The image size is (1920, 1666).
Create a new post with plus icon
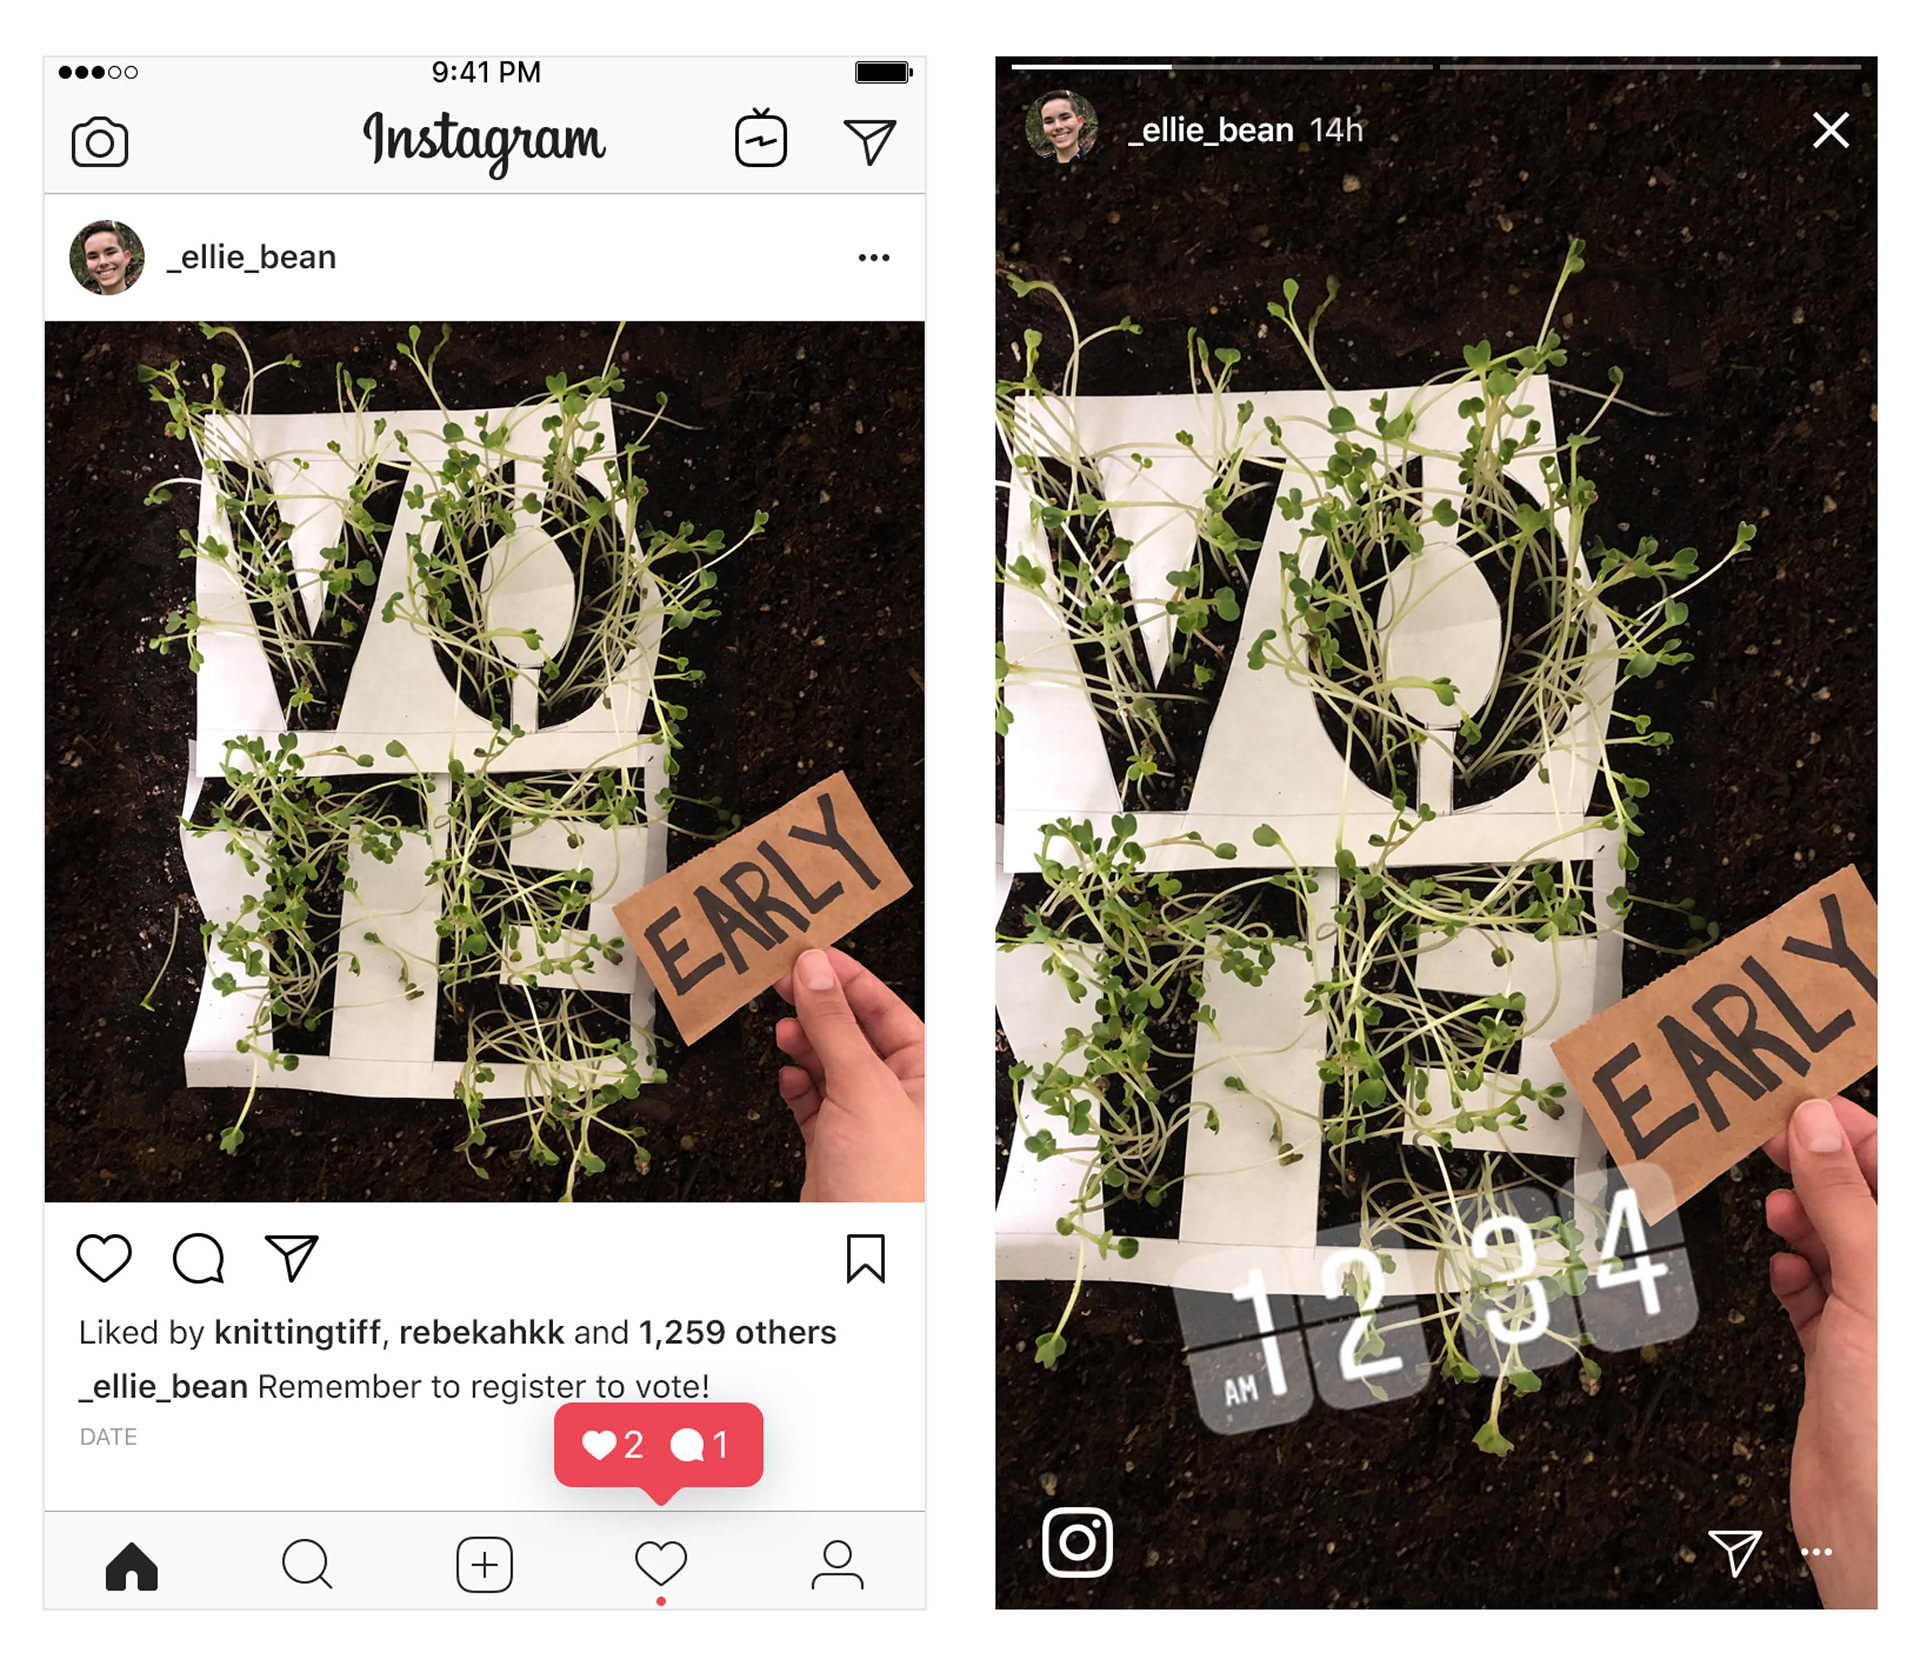coord(485,1565)
